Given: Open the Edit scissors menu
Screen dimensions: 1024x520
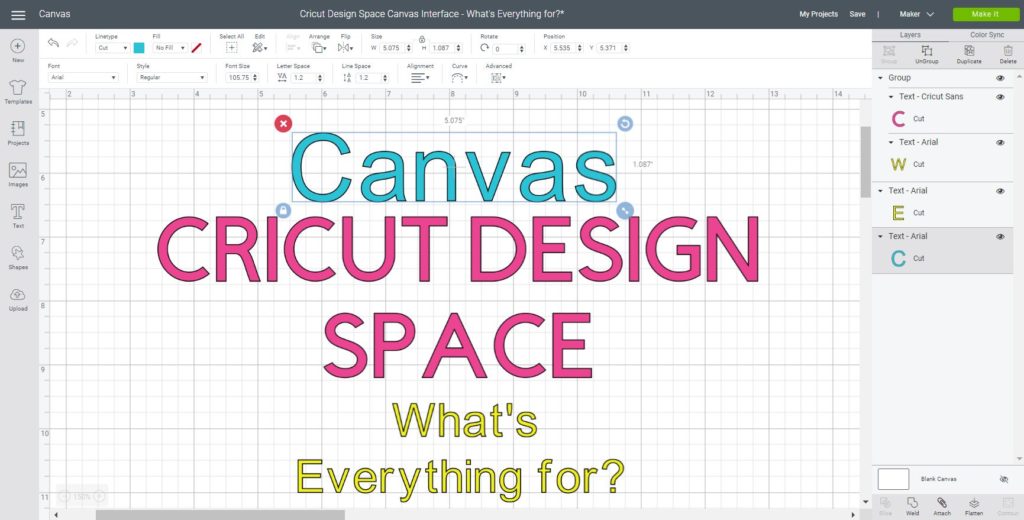Looking at the screenshot, I should [259, 48].
